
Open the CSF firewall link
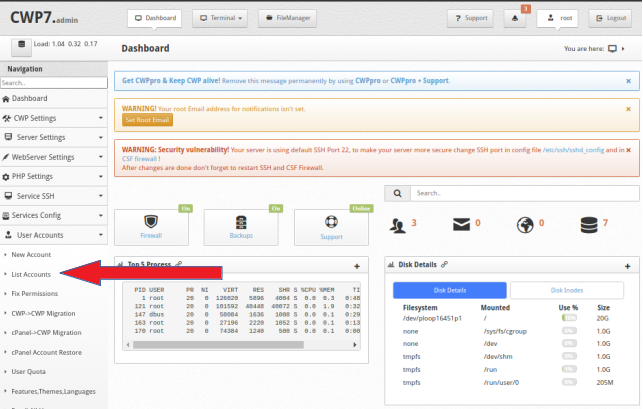click(x=139, y=159)
